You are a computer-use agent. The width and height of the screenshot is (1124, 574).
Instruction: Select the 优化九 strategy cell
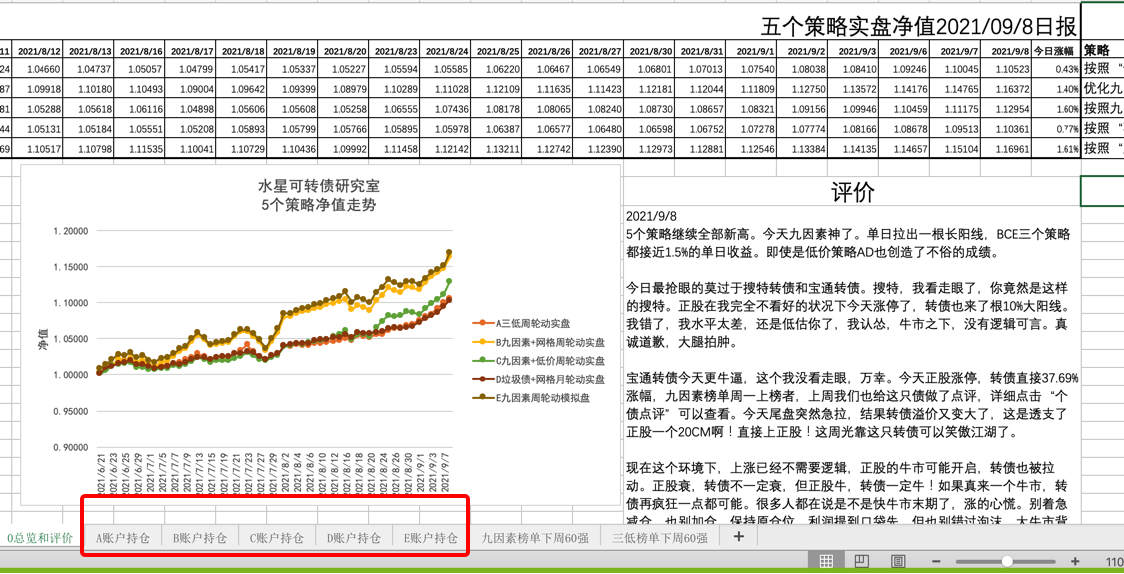point(1102,89)
